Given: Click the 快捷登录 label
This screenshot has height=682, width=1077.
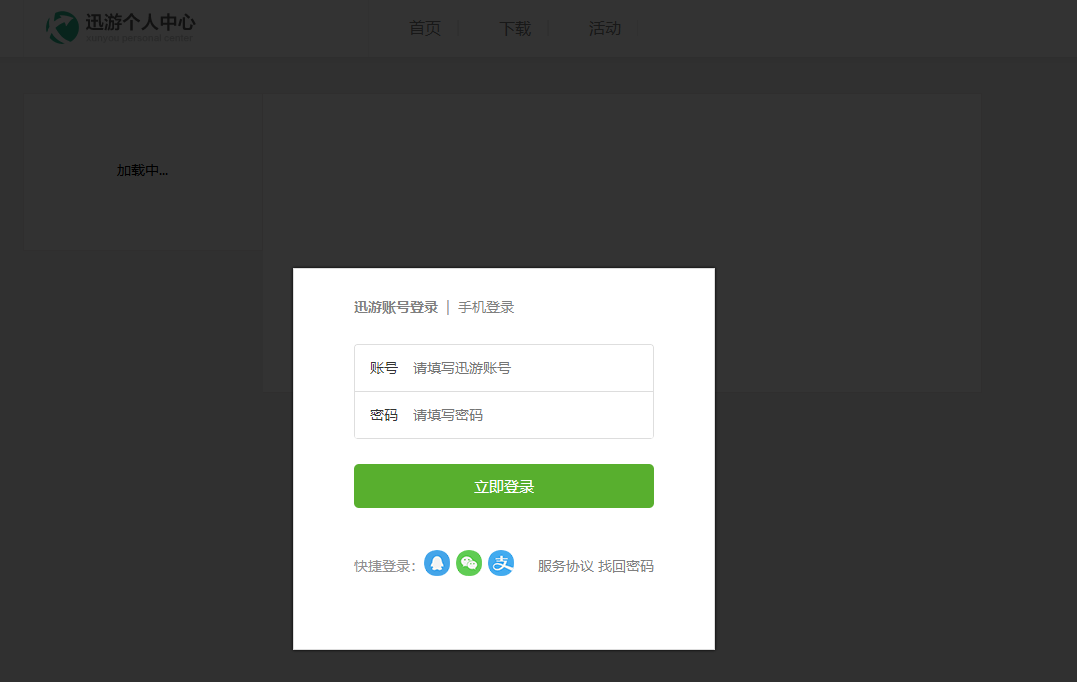Looking at the screenshot, I should coord(385,566).
